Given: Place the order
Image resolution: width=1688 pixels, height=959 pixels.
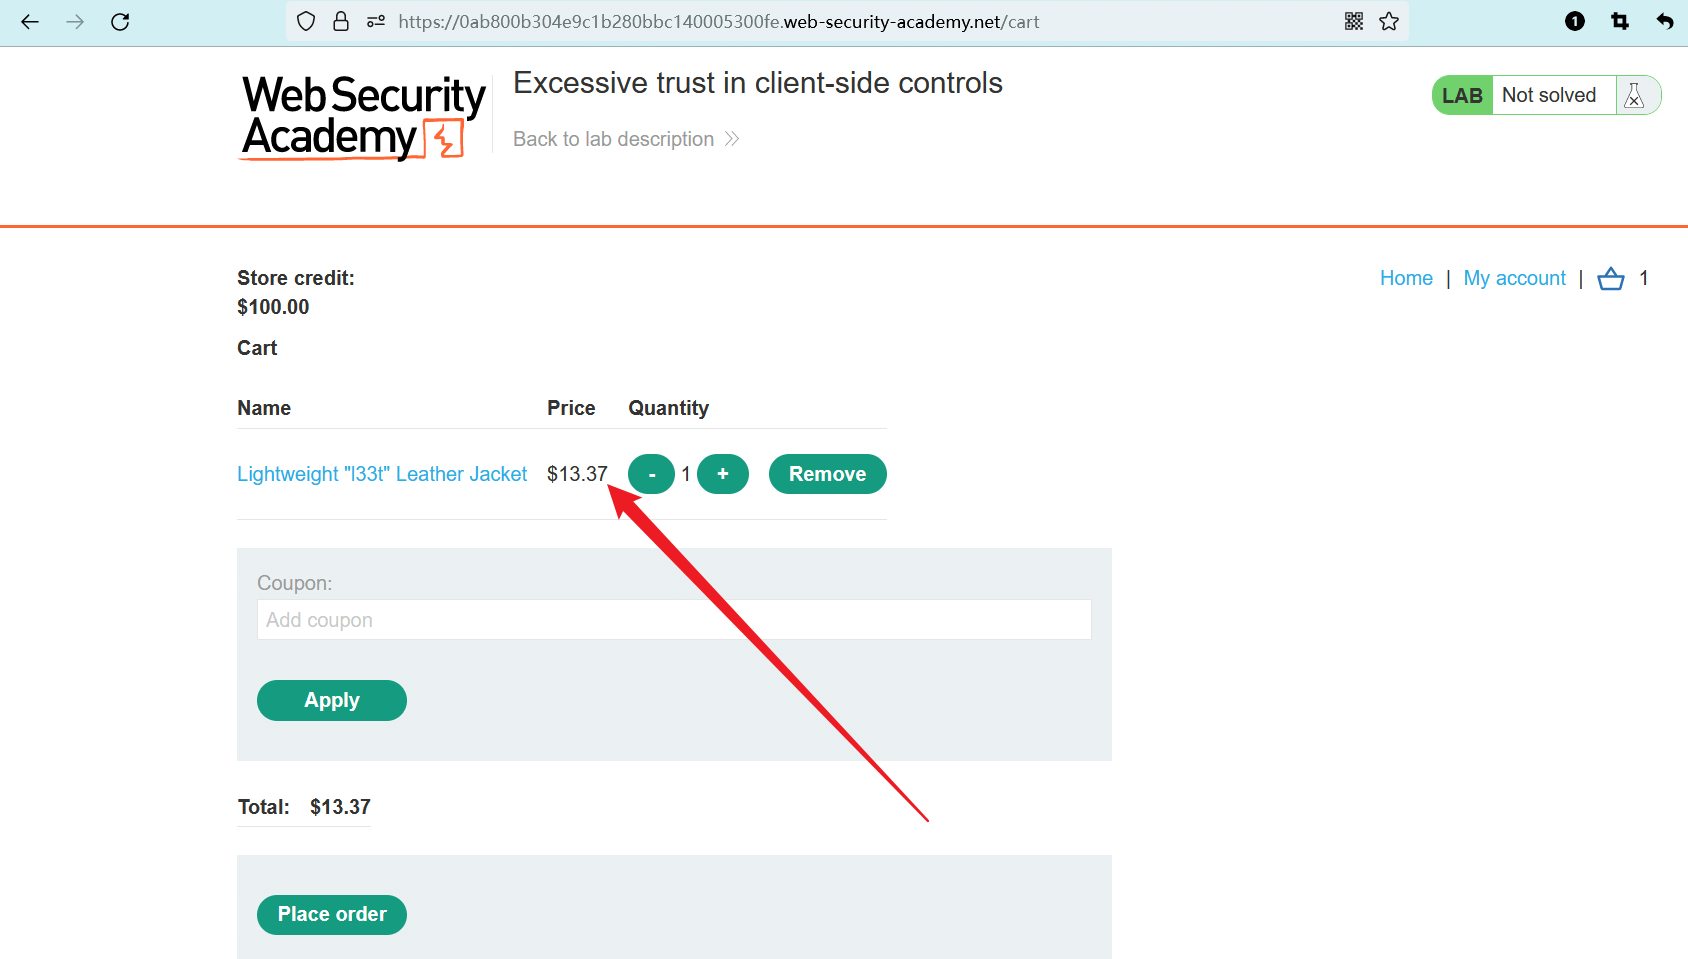Looking at the screenshot, I should (332, 914).
